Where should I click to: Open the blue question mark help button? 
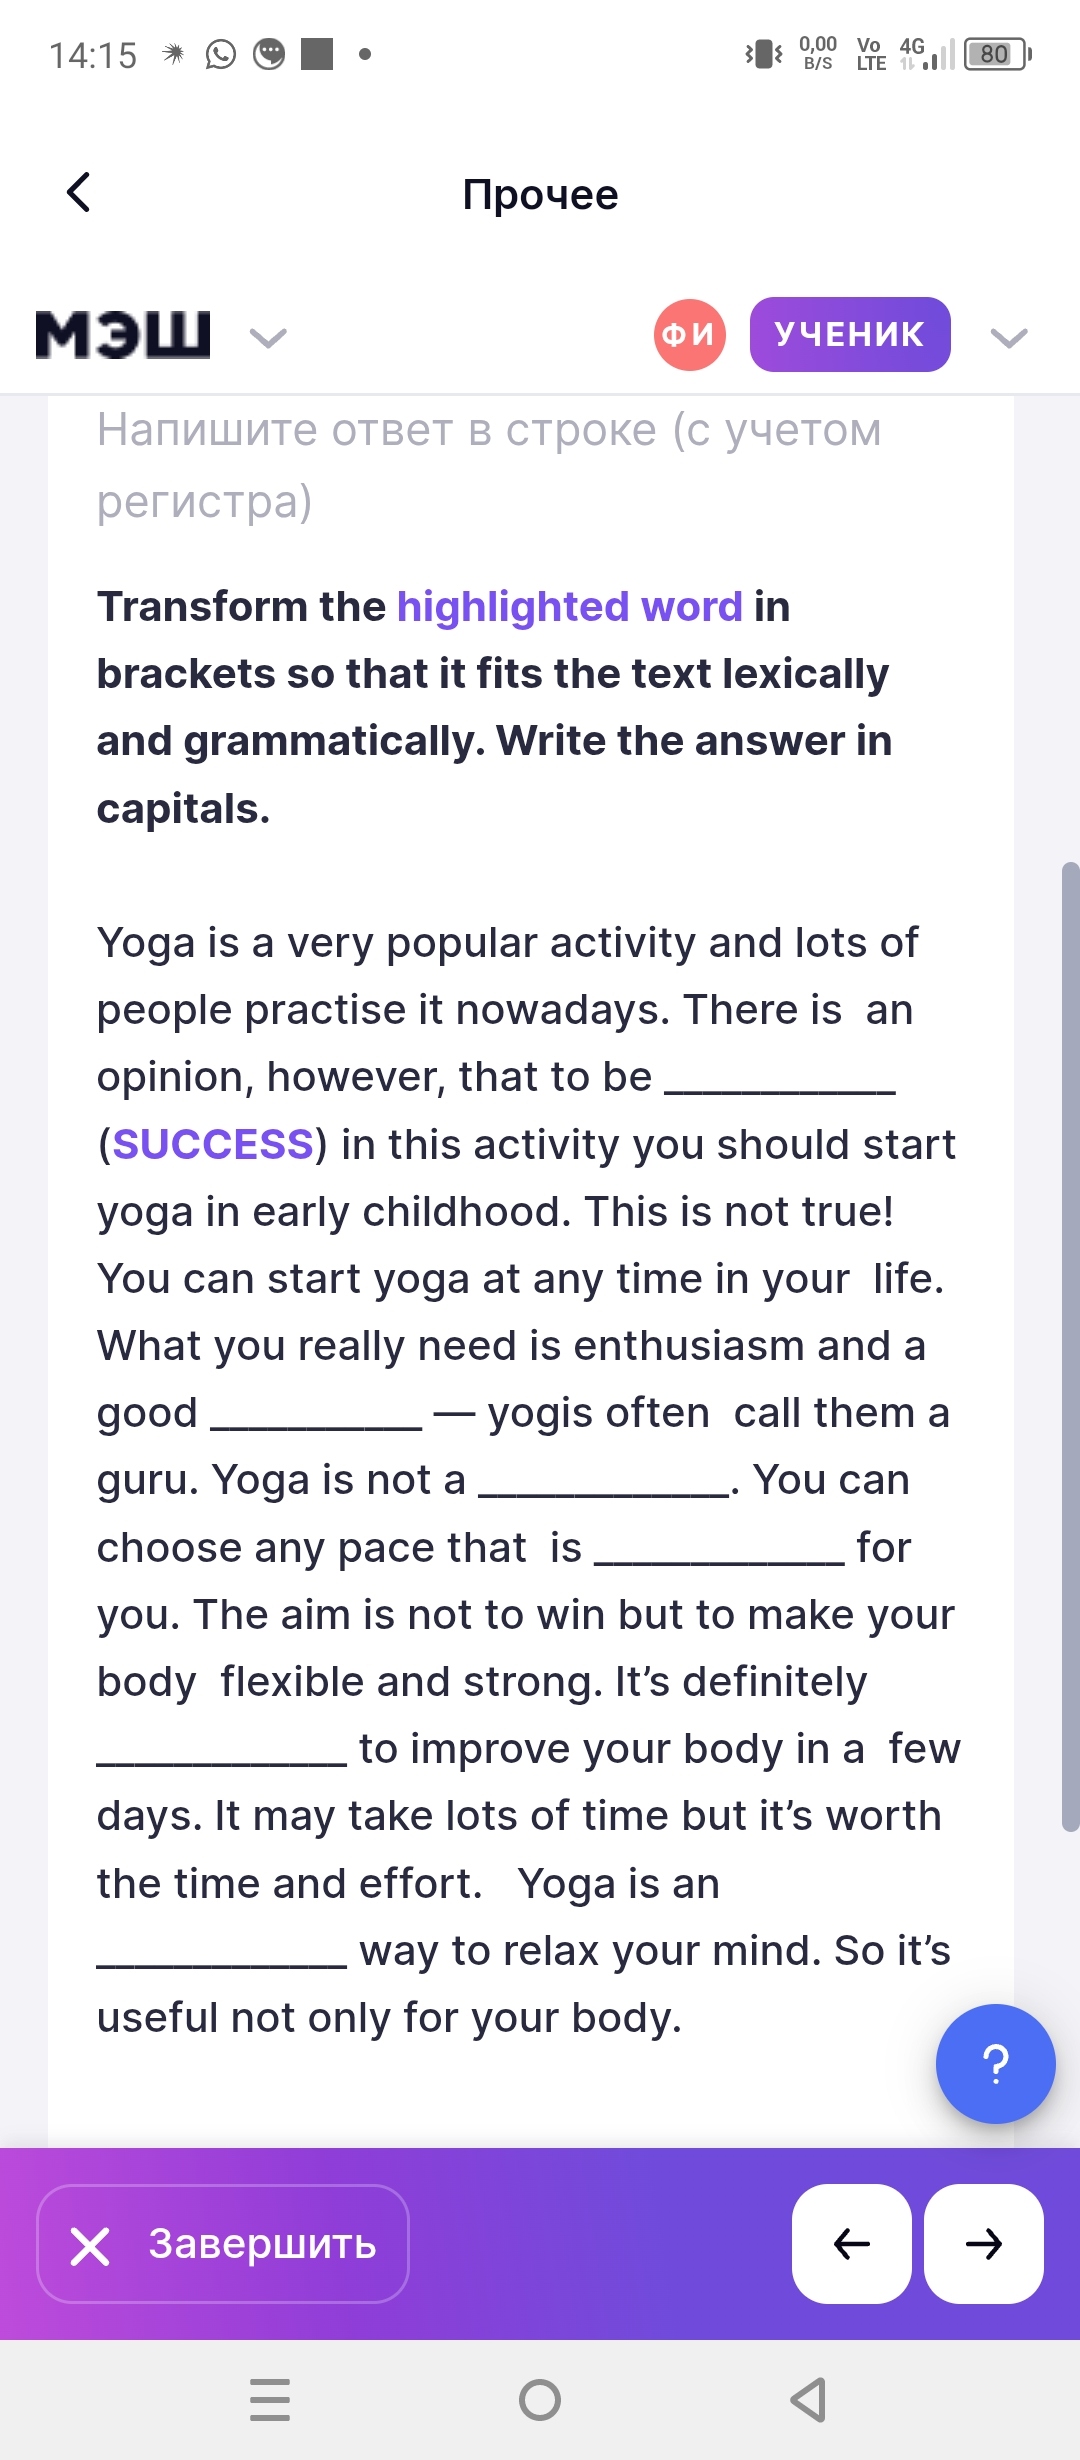(x=995, y=2063)
